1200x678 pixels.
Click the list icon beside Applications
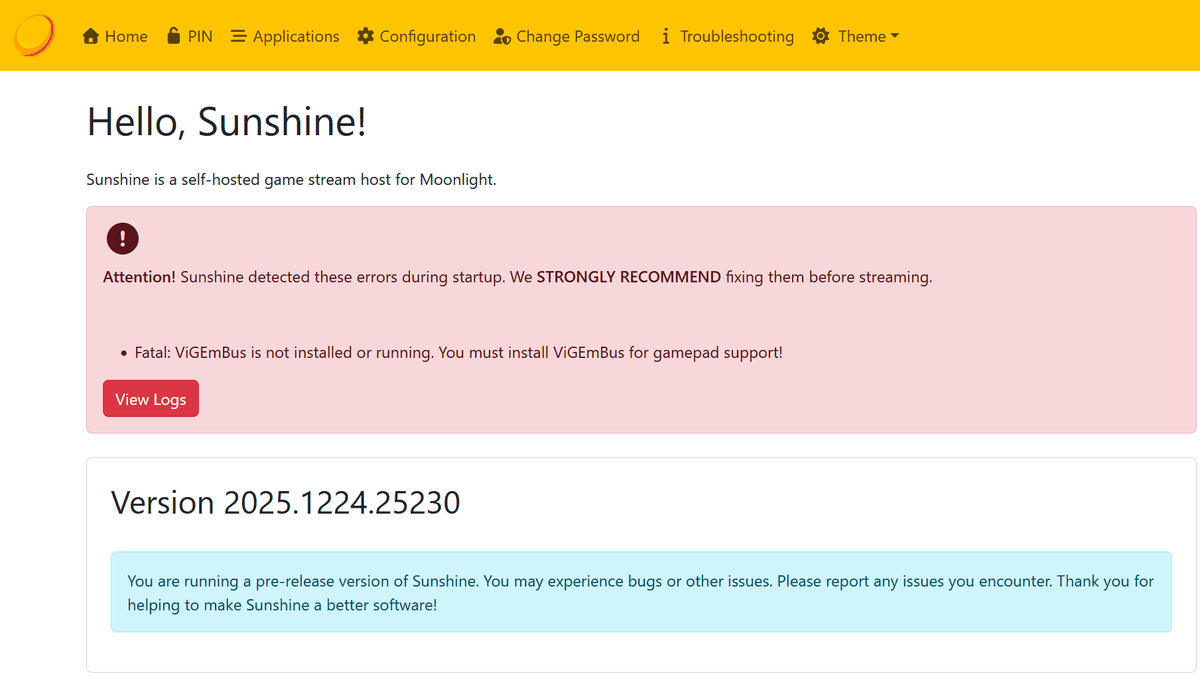click(238, 37)
